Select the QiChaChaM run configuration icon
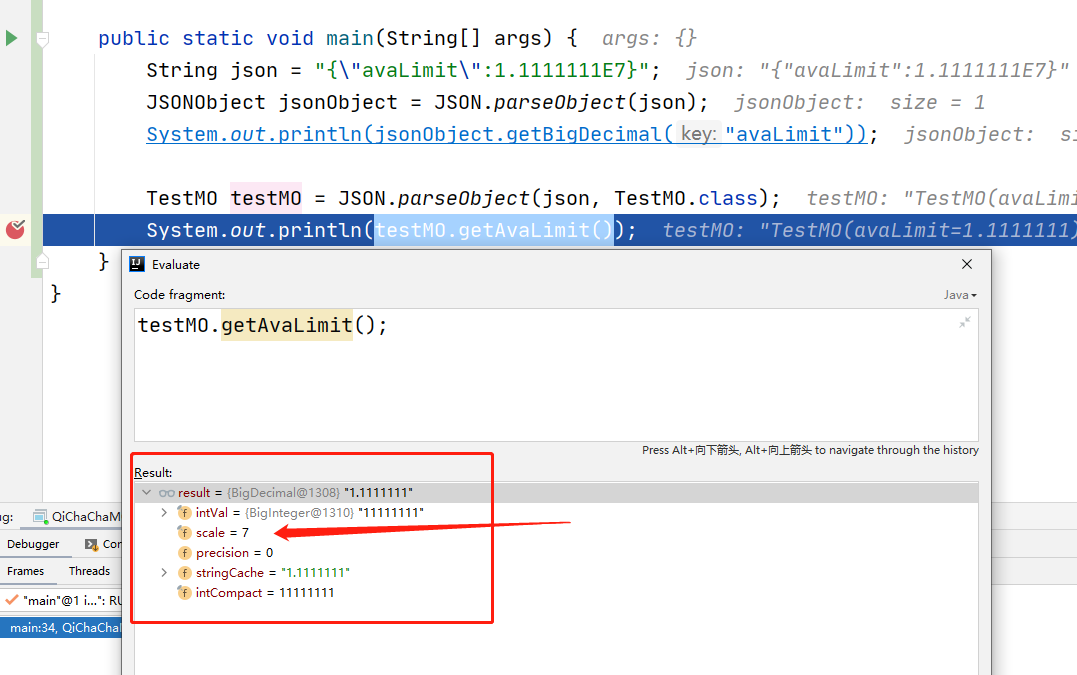1077x675 pixels. coord(39,516)
